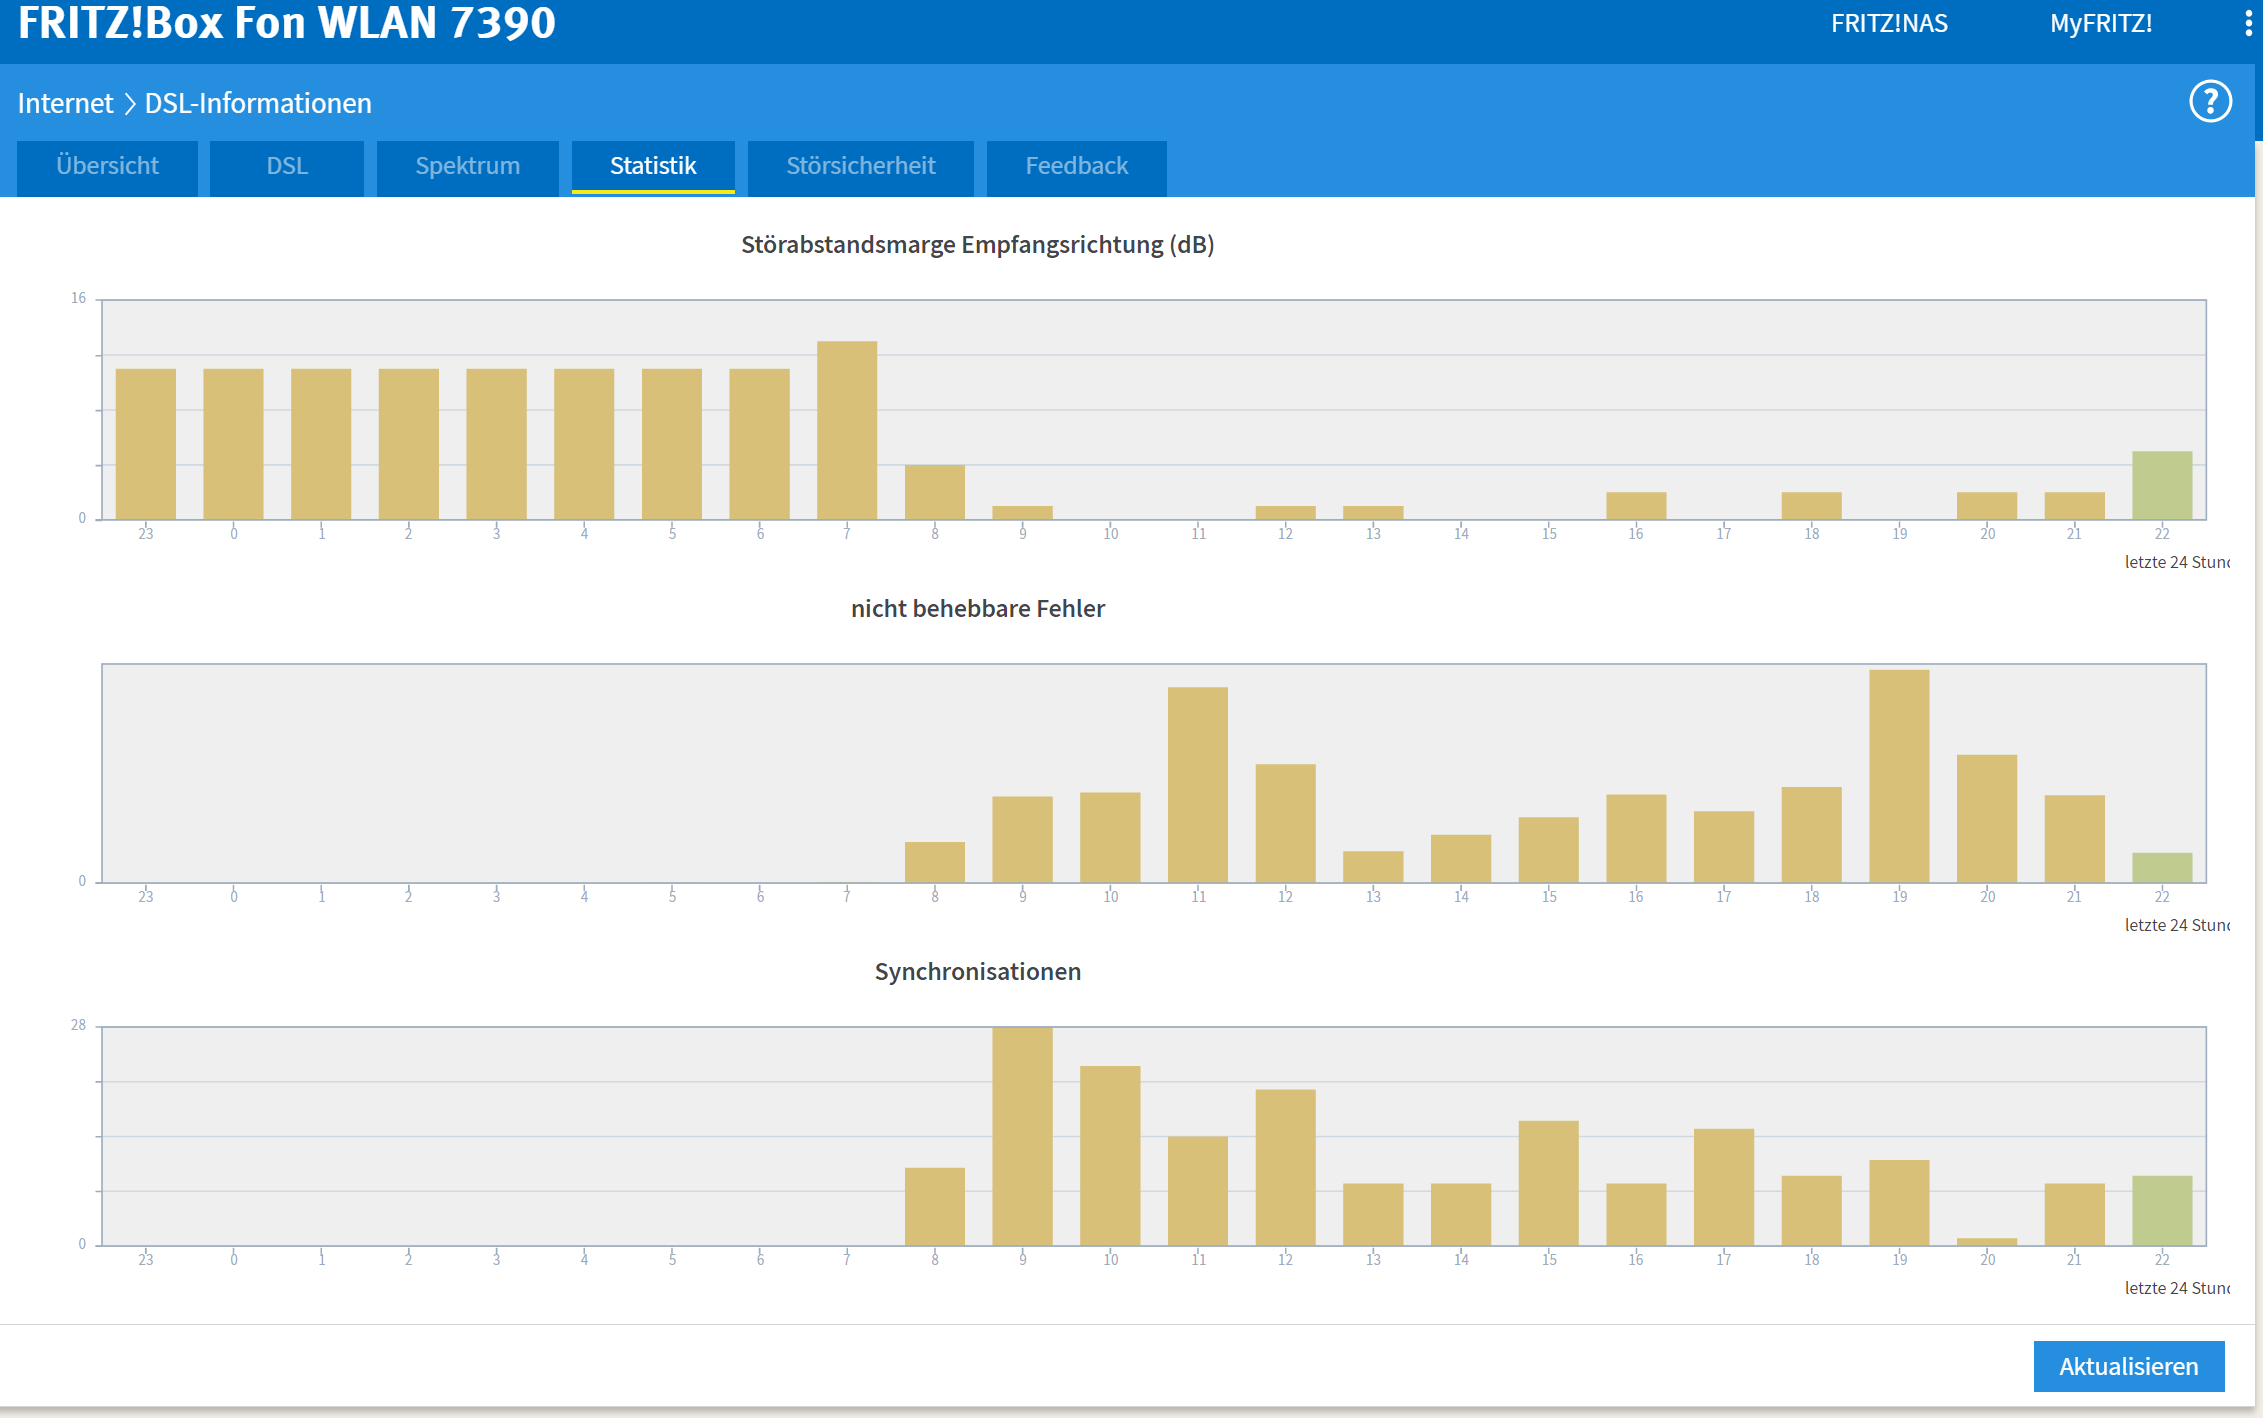Open the DSL tab
Screen dimensions: 2263x1418
tap(287, 166)
